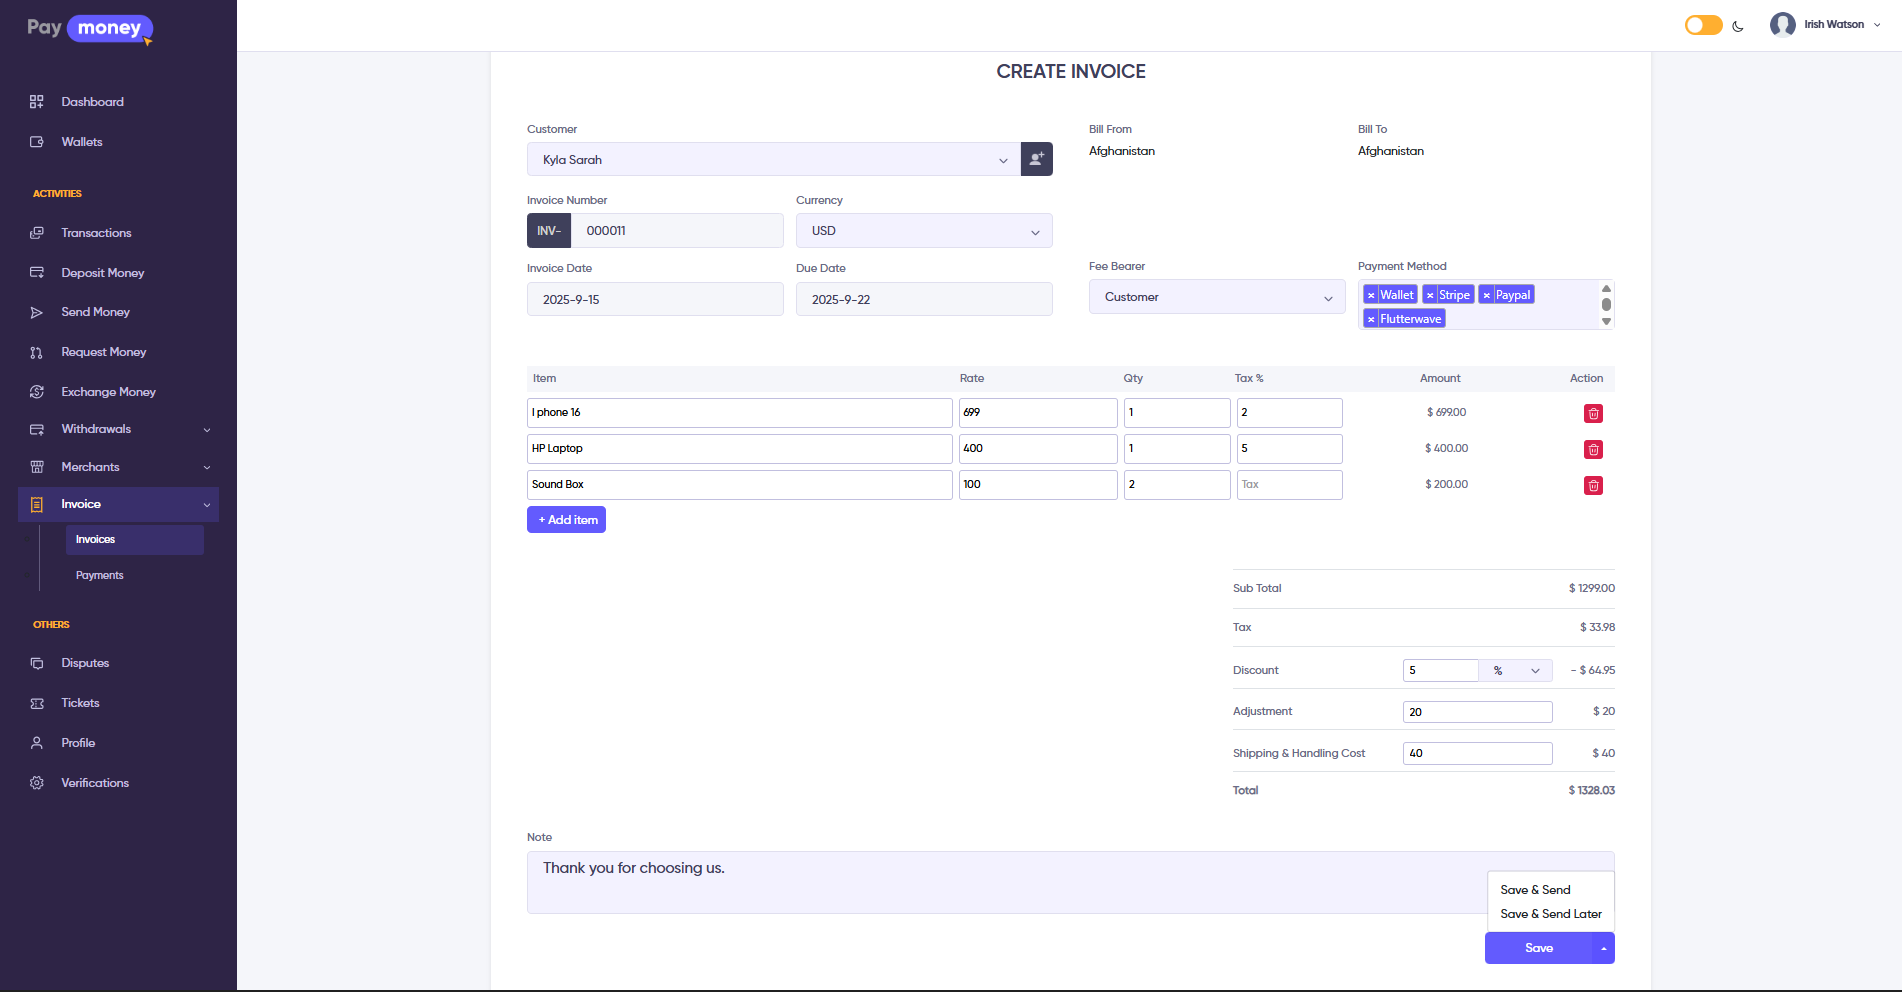Click the add new customer icon
Image resolution: width=1902 pixels, height=992 pixels.
coord(1036,159)
